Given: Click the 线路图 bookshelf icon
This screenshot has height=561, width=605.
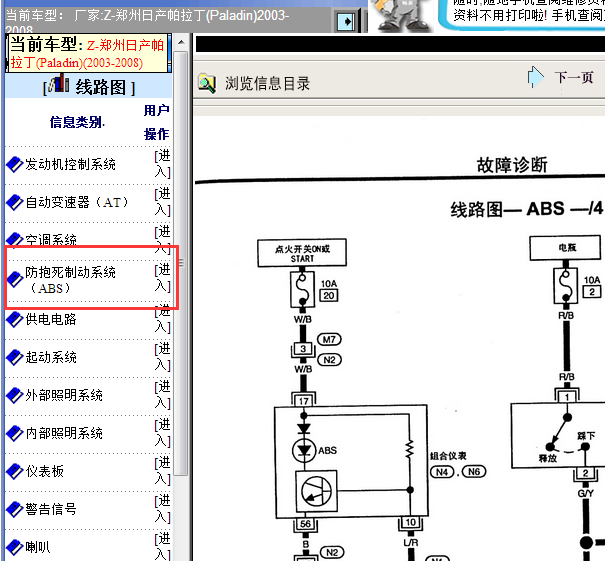Looking at the screenshot, I should pyautogui.click(x=59, y=83).
